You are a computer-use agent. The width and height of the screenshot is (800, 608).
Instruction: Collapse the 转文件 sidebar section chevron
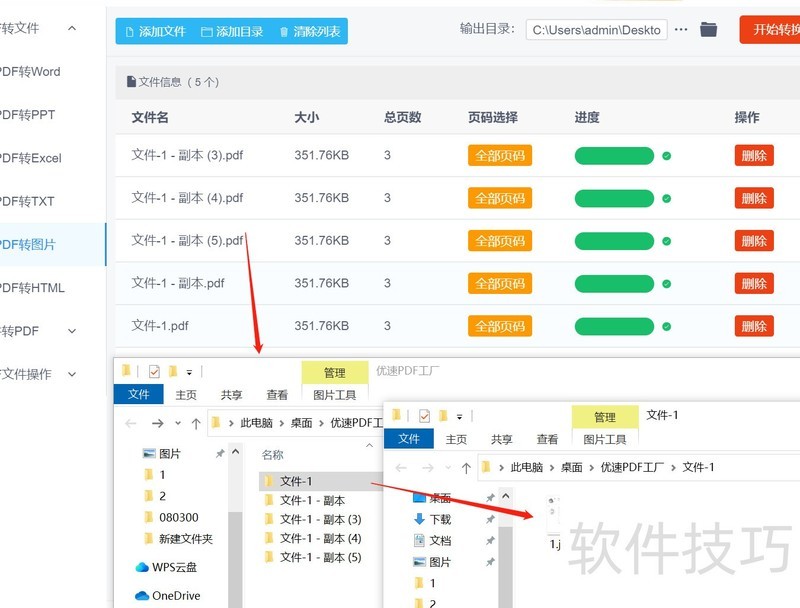[72, 29]
